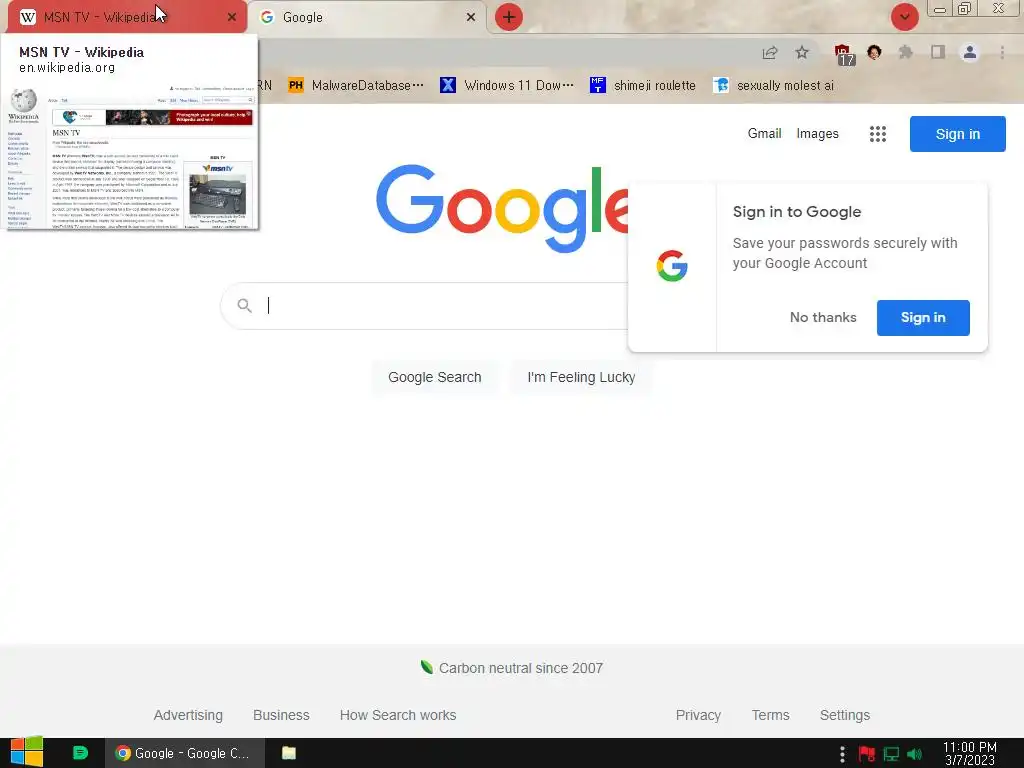Open the Advertising footer link
The height and width of the screenshot is (768, 1024).
click(188, 715)
